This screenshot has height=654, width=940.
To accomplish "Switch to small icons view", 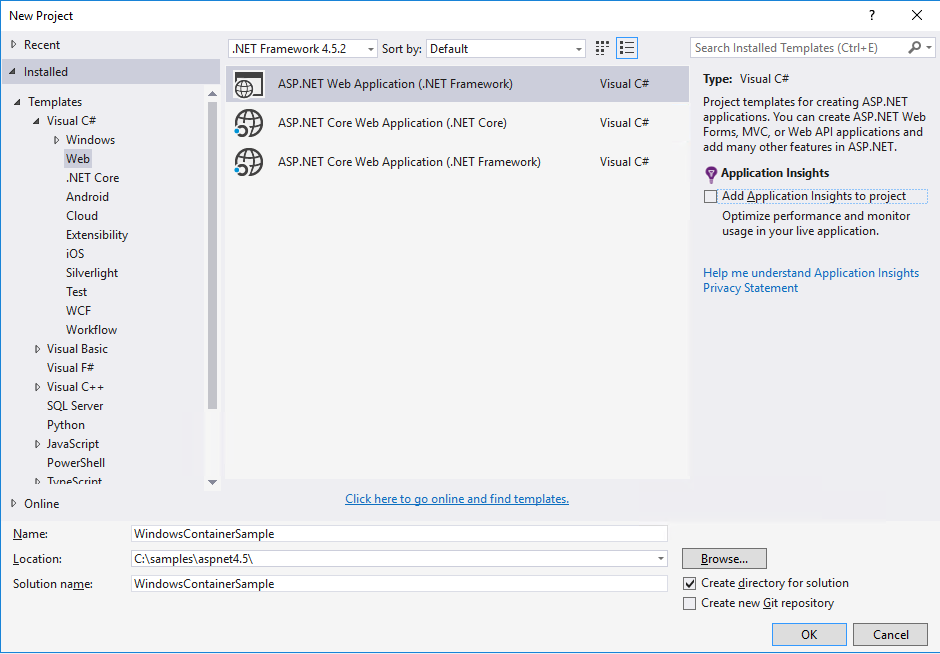I will (602, 48).
